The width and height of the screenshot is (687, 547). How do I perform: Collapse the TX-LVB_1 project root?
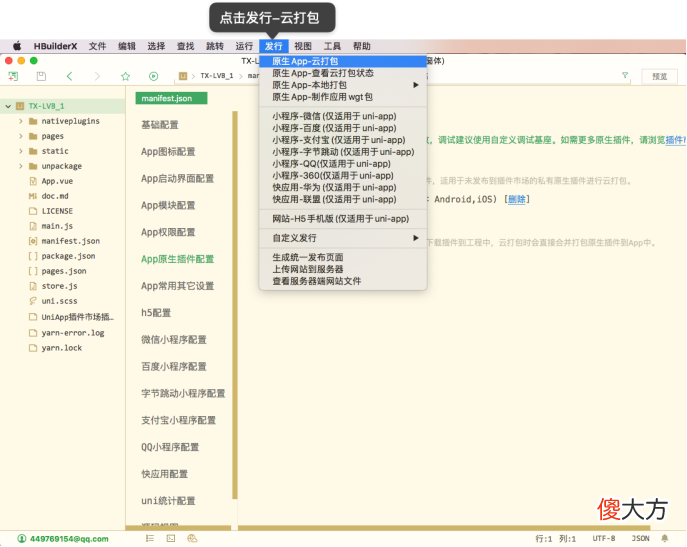(x=8, y=106)
